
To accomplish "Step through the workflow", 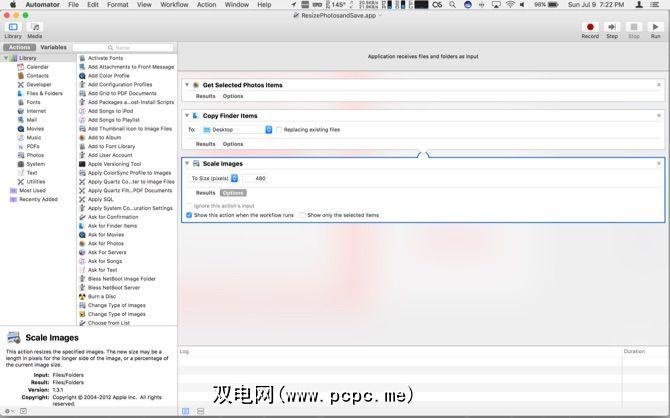I will pyautogui.click(x=612, y=27).
